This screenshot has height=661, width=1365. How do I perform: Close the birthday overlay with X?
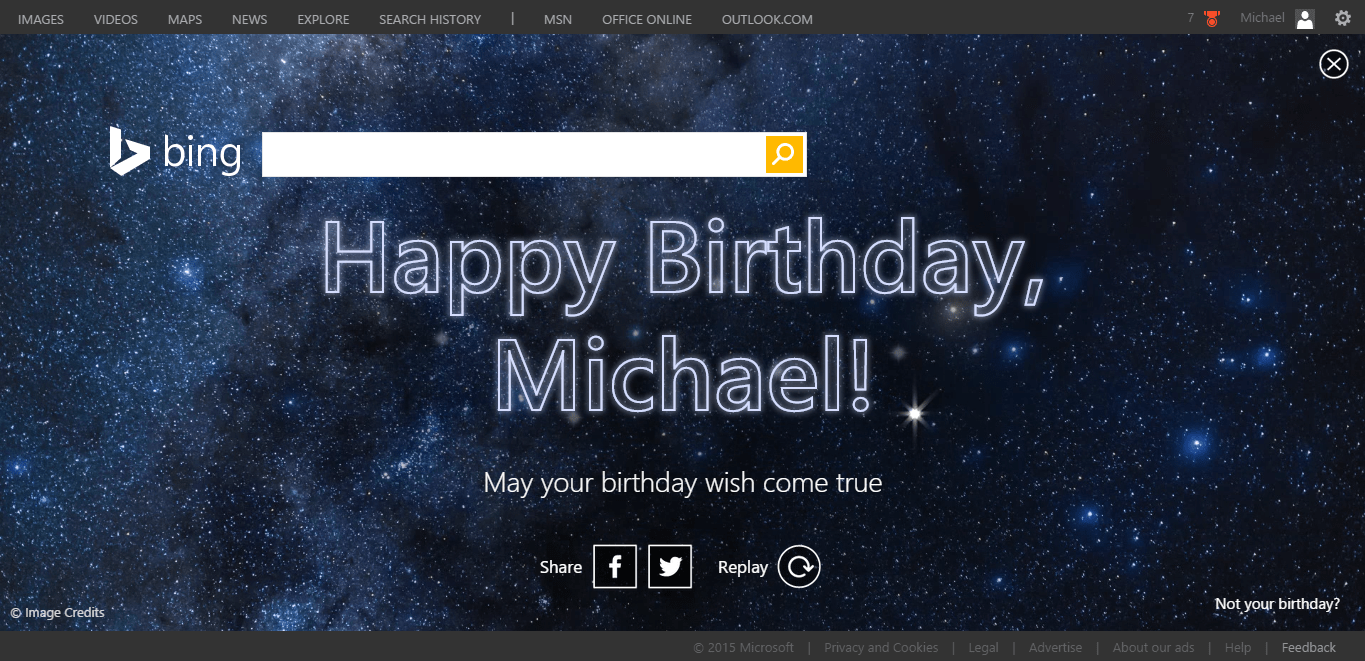tap(1333, 64)
